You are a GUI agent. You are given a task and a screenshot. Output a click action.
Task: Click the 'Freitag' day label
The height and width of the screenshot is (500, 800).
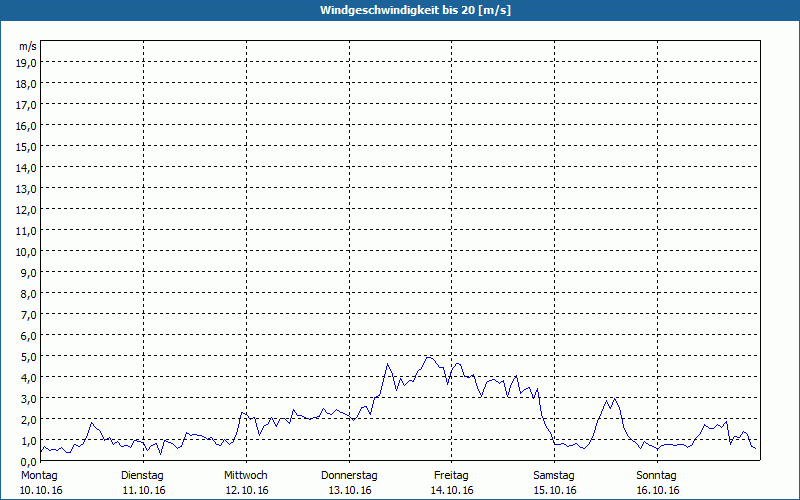click(x=451, y=476)
